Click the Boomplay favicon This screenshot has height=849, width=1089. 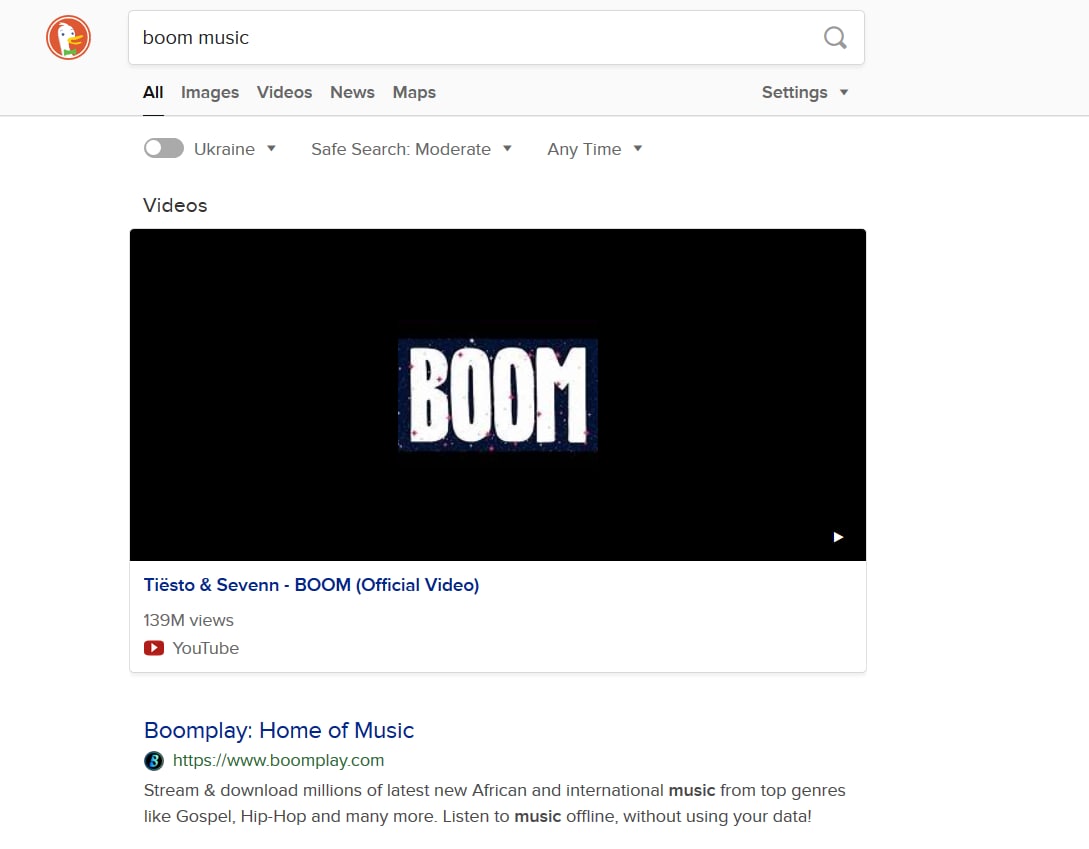153,761
